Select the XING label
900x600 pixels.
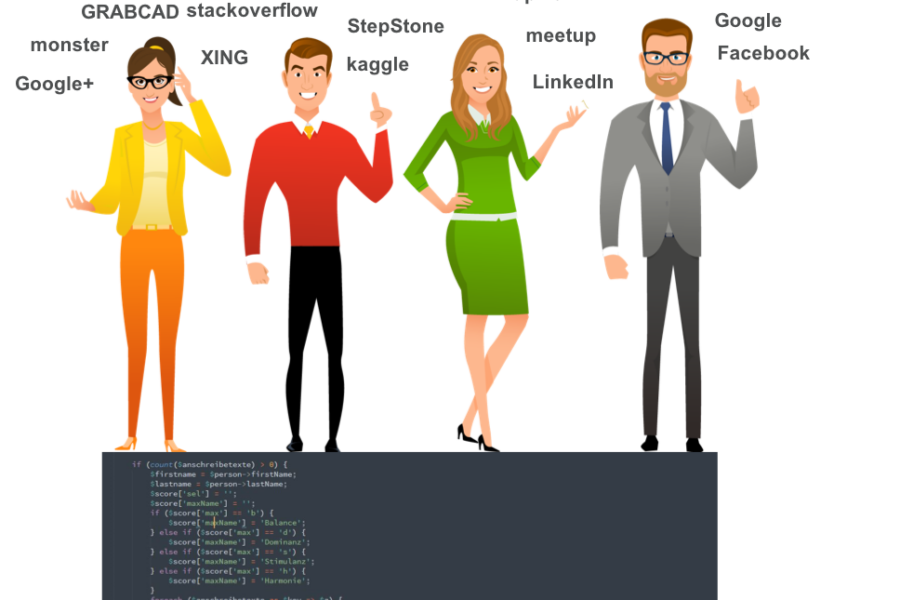[224, 57]
